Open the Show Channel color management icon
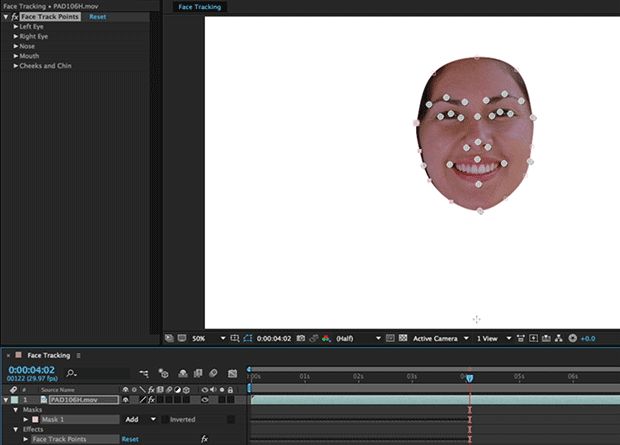620x445 pixels. click(326, 338)
